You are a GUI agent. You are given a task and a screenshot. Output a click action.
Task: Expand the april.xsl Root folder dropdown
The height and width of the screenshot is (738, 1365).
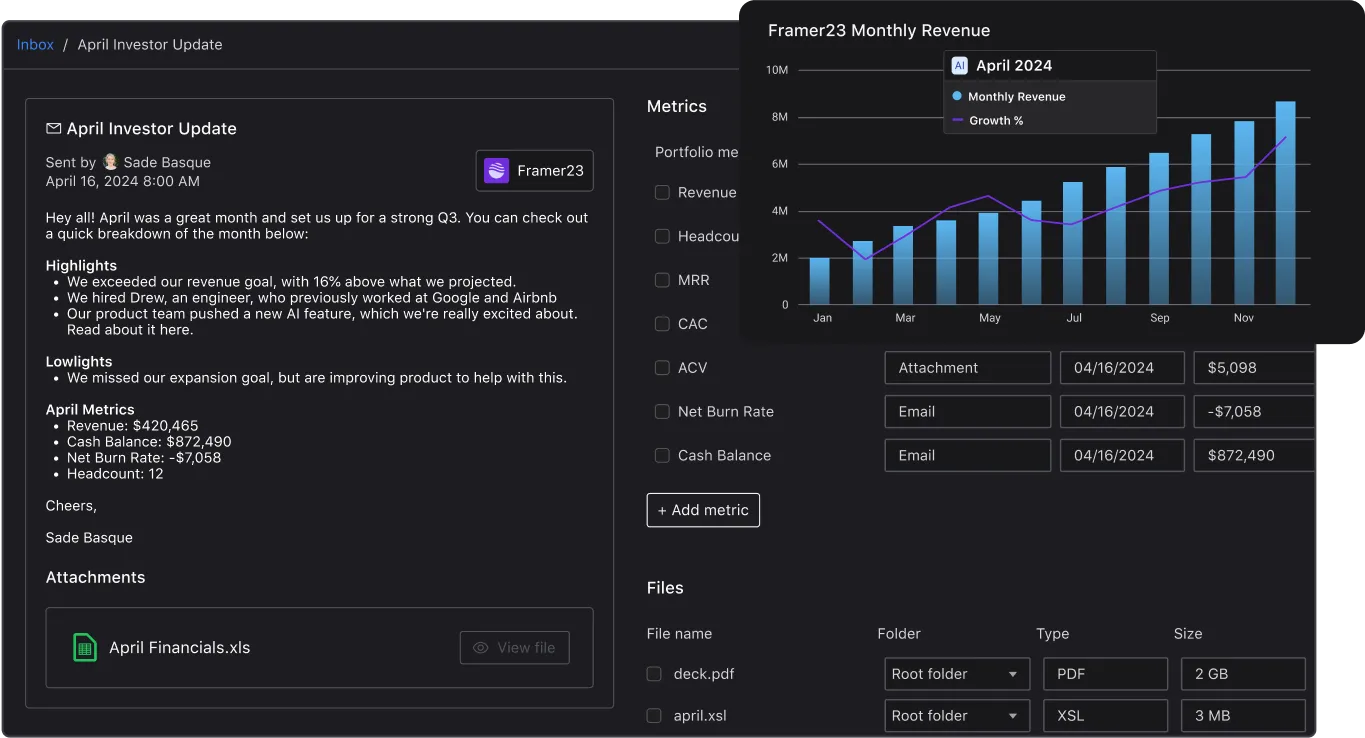click(x=956, y=716)
